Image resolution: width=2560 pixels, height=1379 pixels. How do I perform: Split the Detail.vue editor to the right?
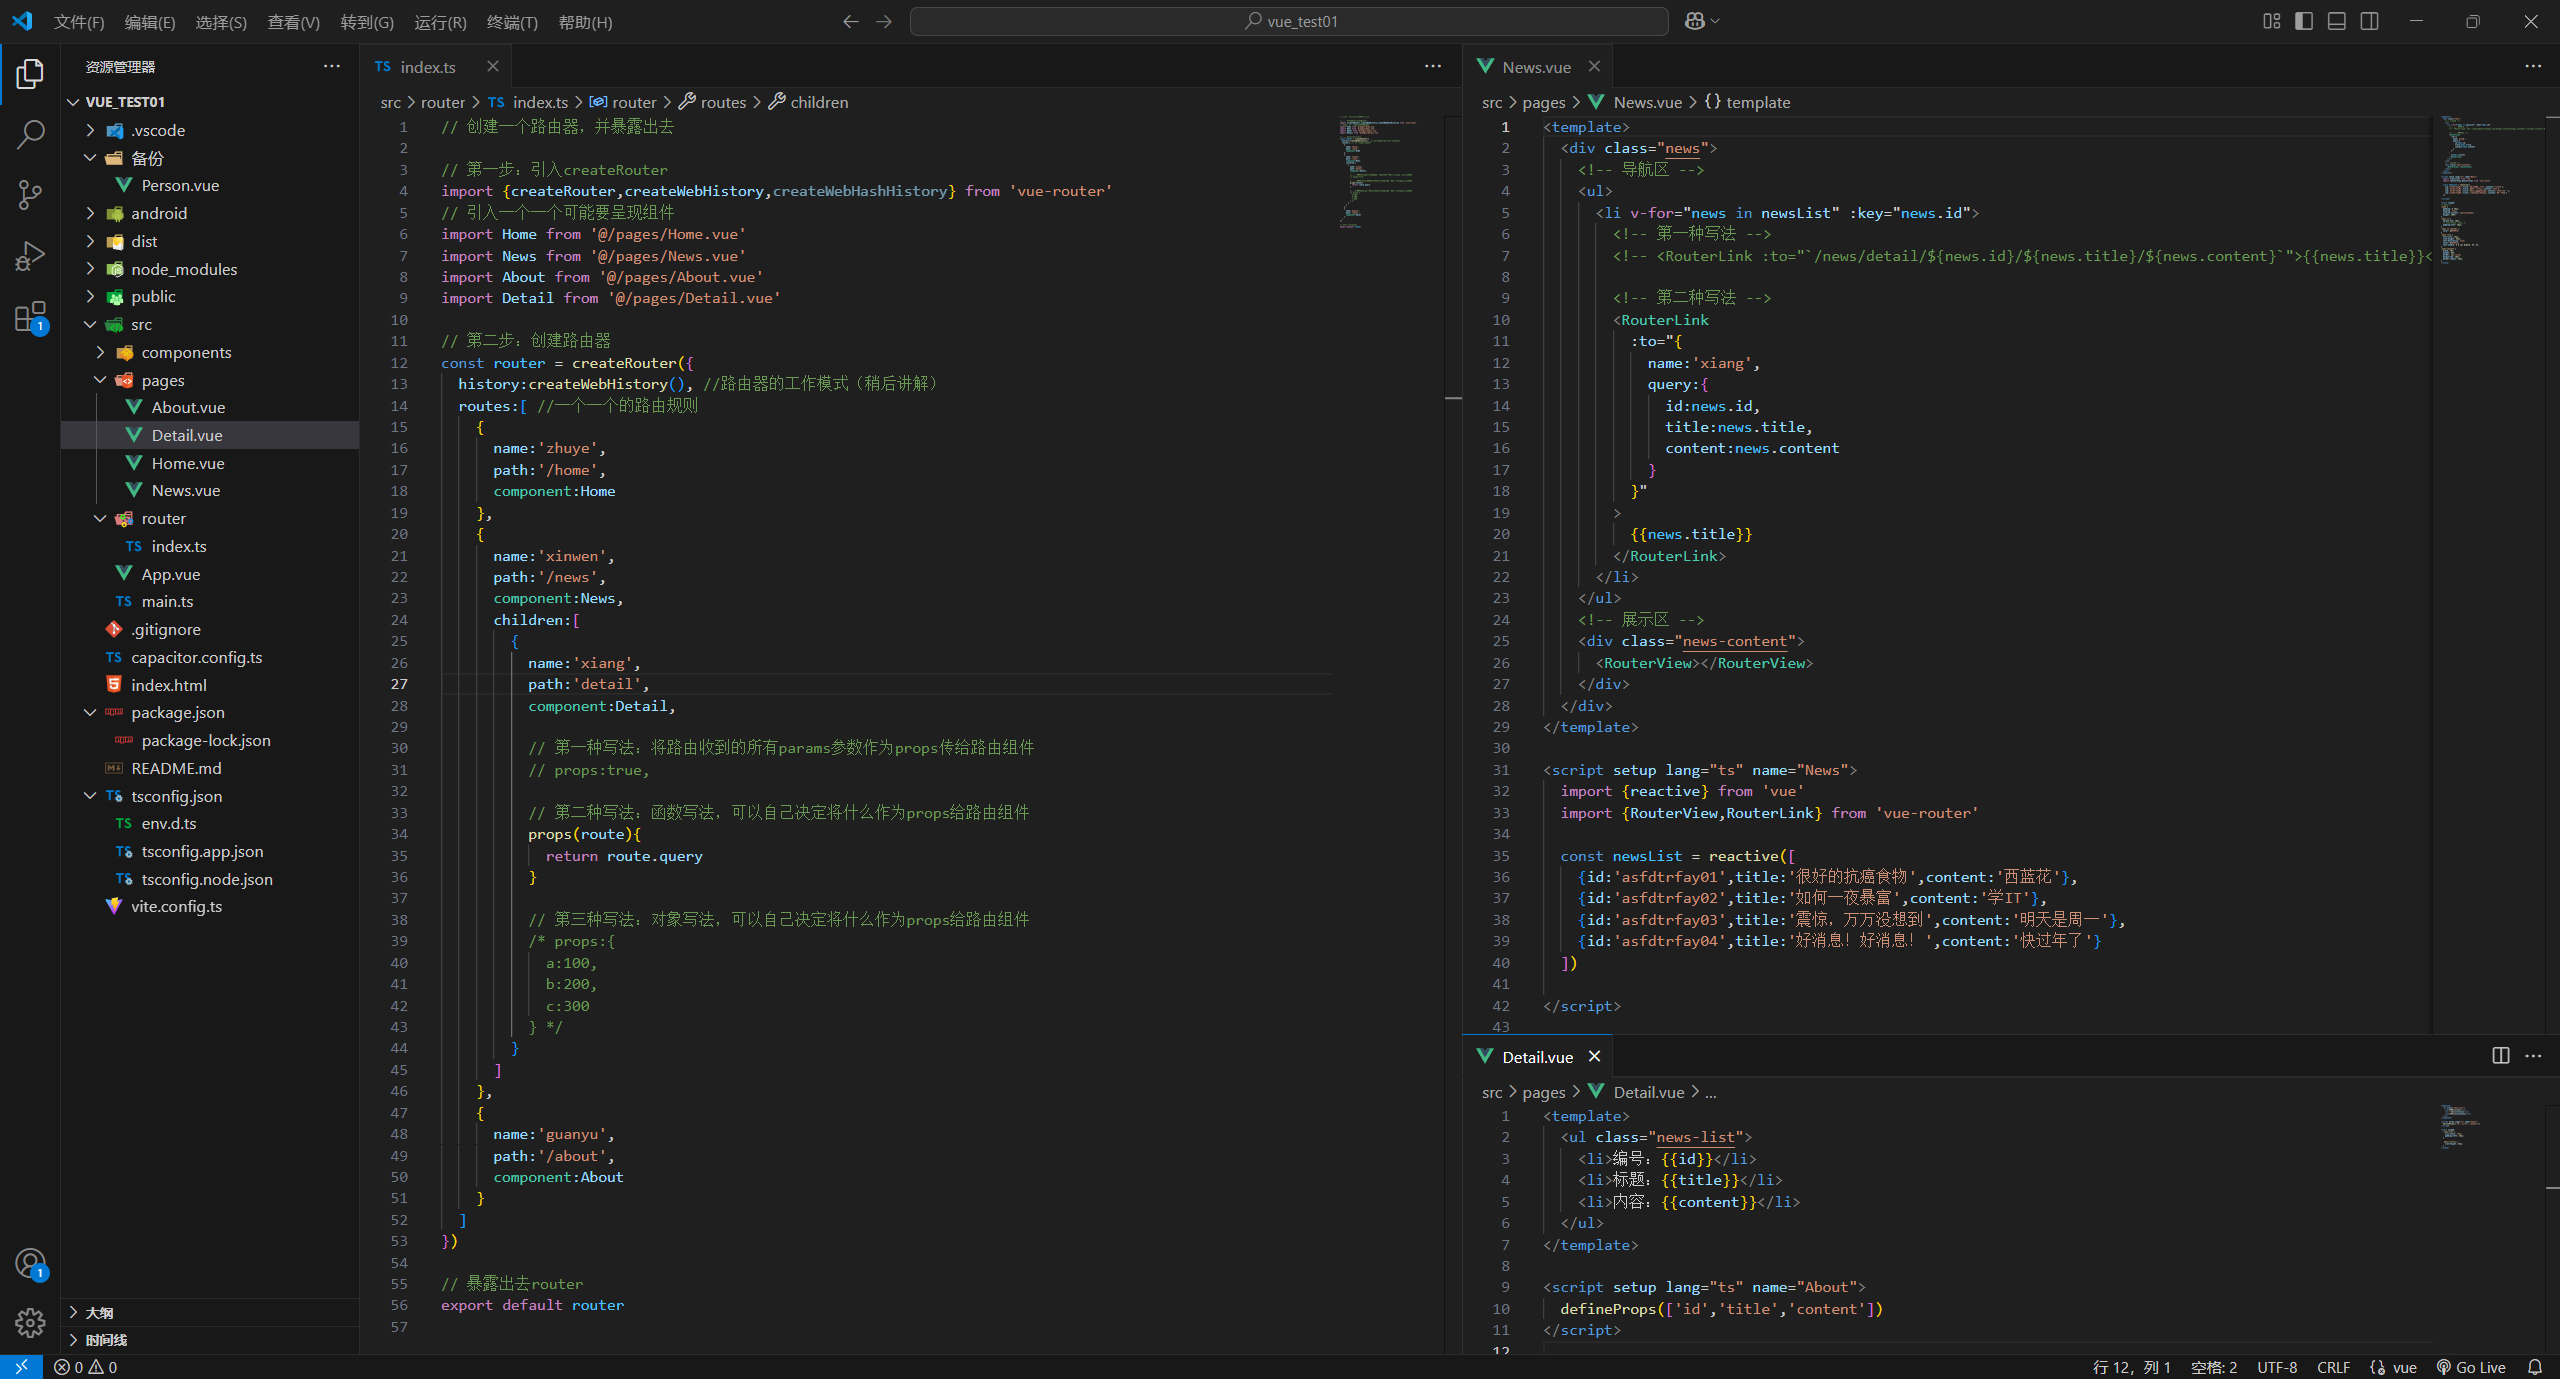pyautogui.click(x=2500, y=1056)
